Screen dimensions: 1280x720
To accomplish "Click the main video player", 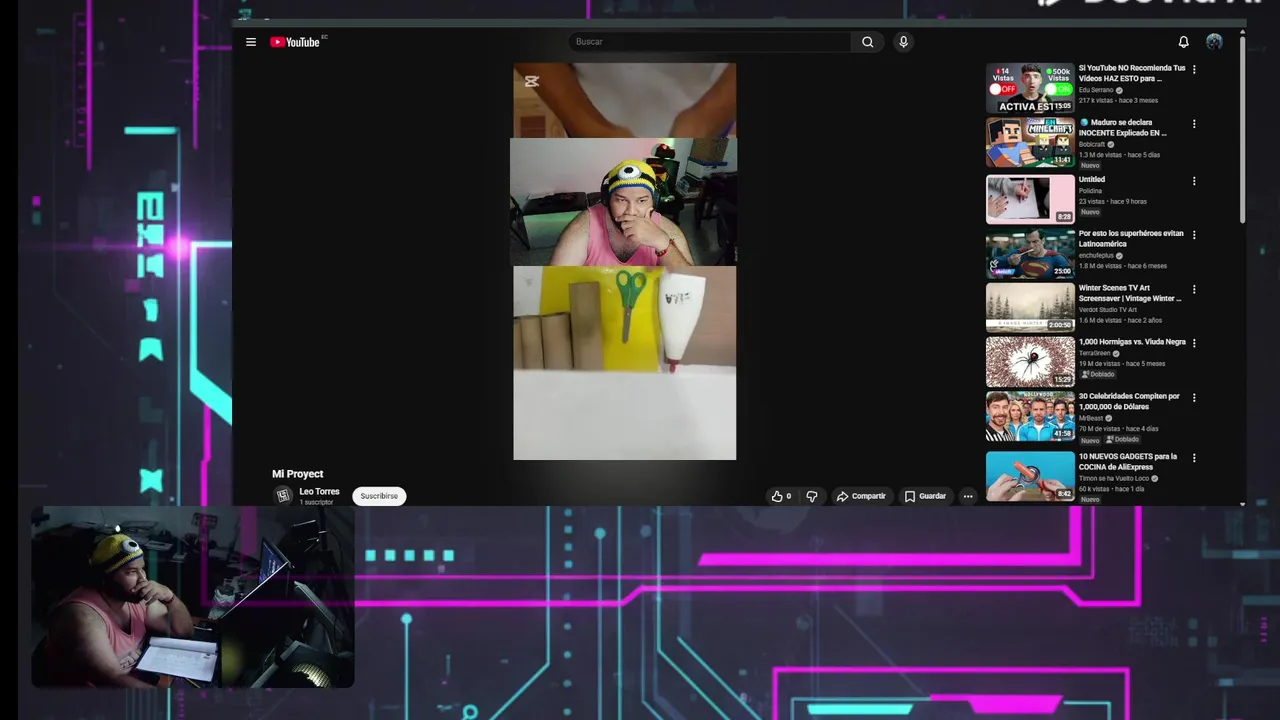I will [x=625, y=262].
